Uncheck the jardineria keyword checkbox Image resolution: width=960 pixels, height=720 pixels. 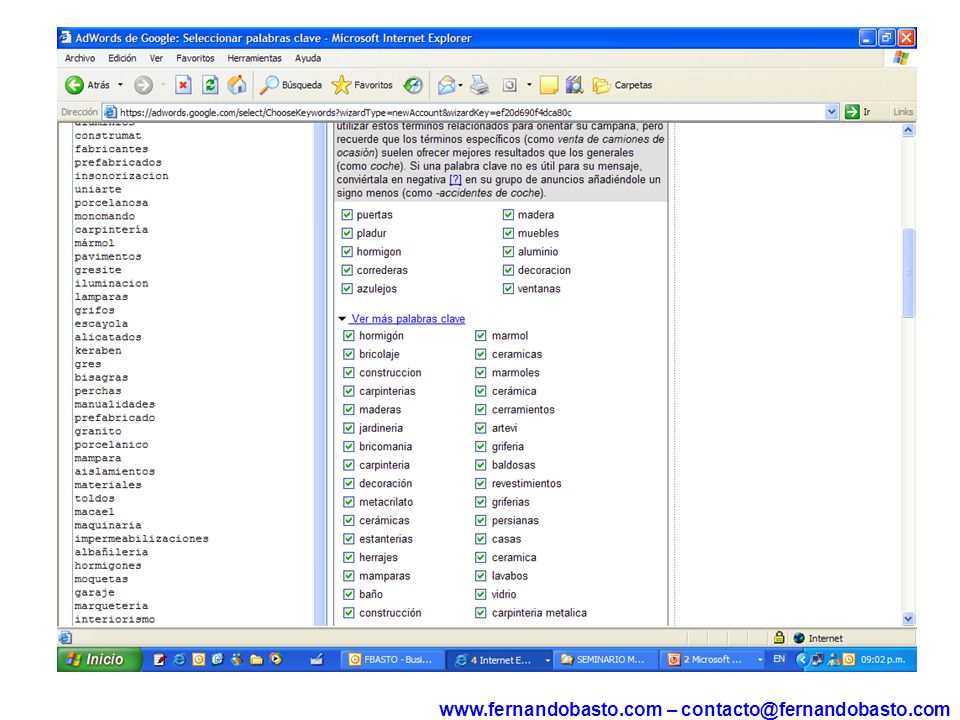[349, 428]
